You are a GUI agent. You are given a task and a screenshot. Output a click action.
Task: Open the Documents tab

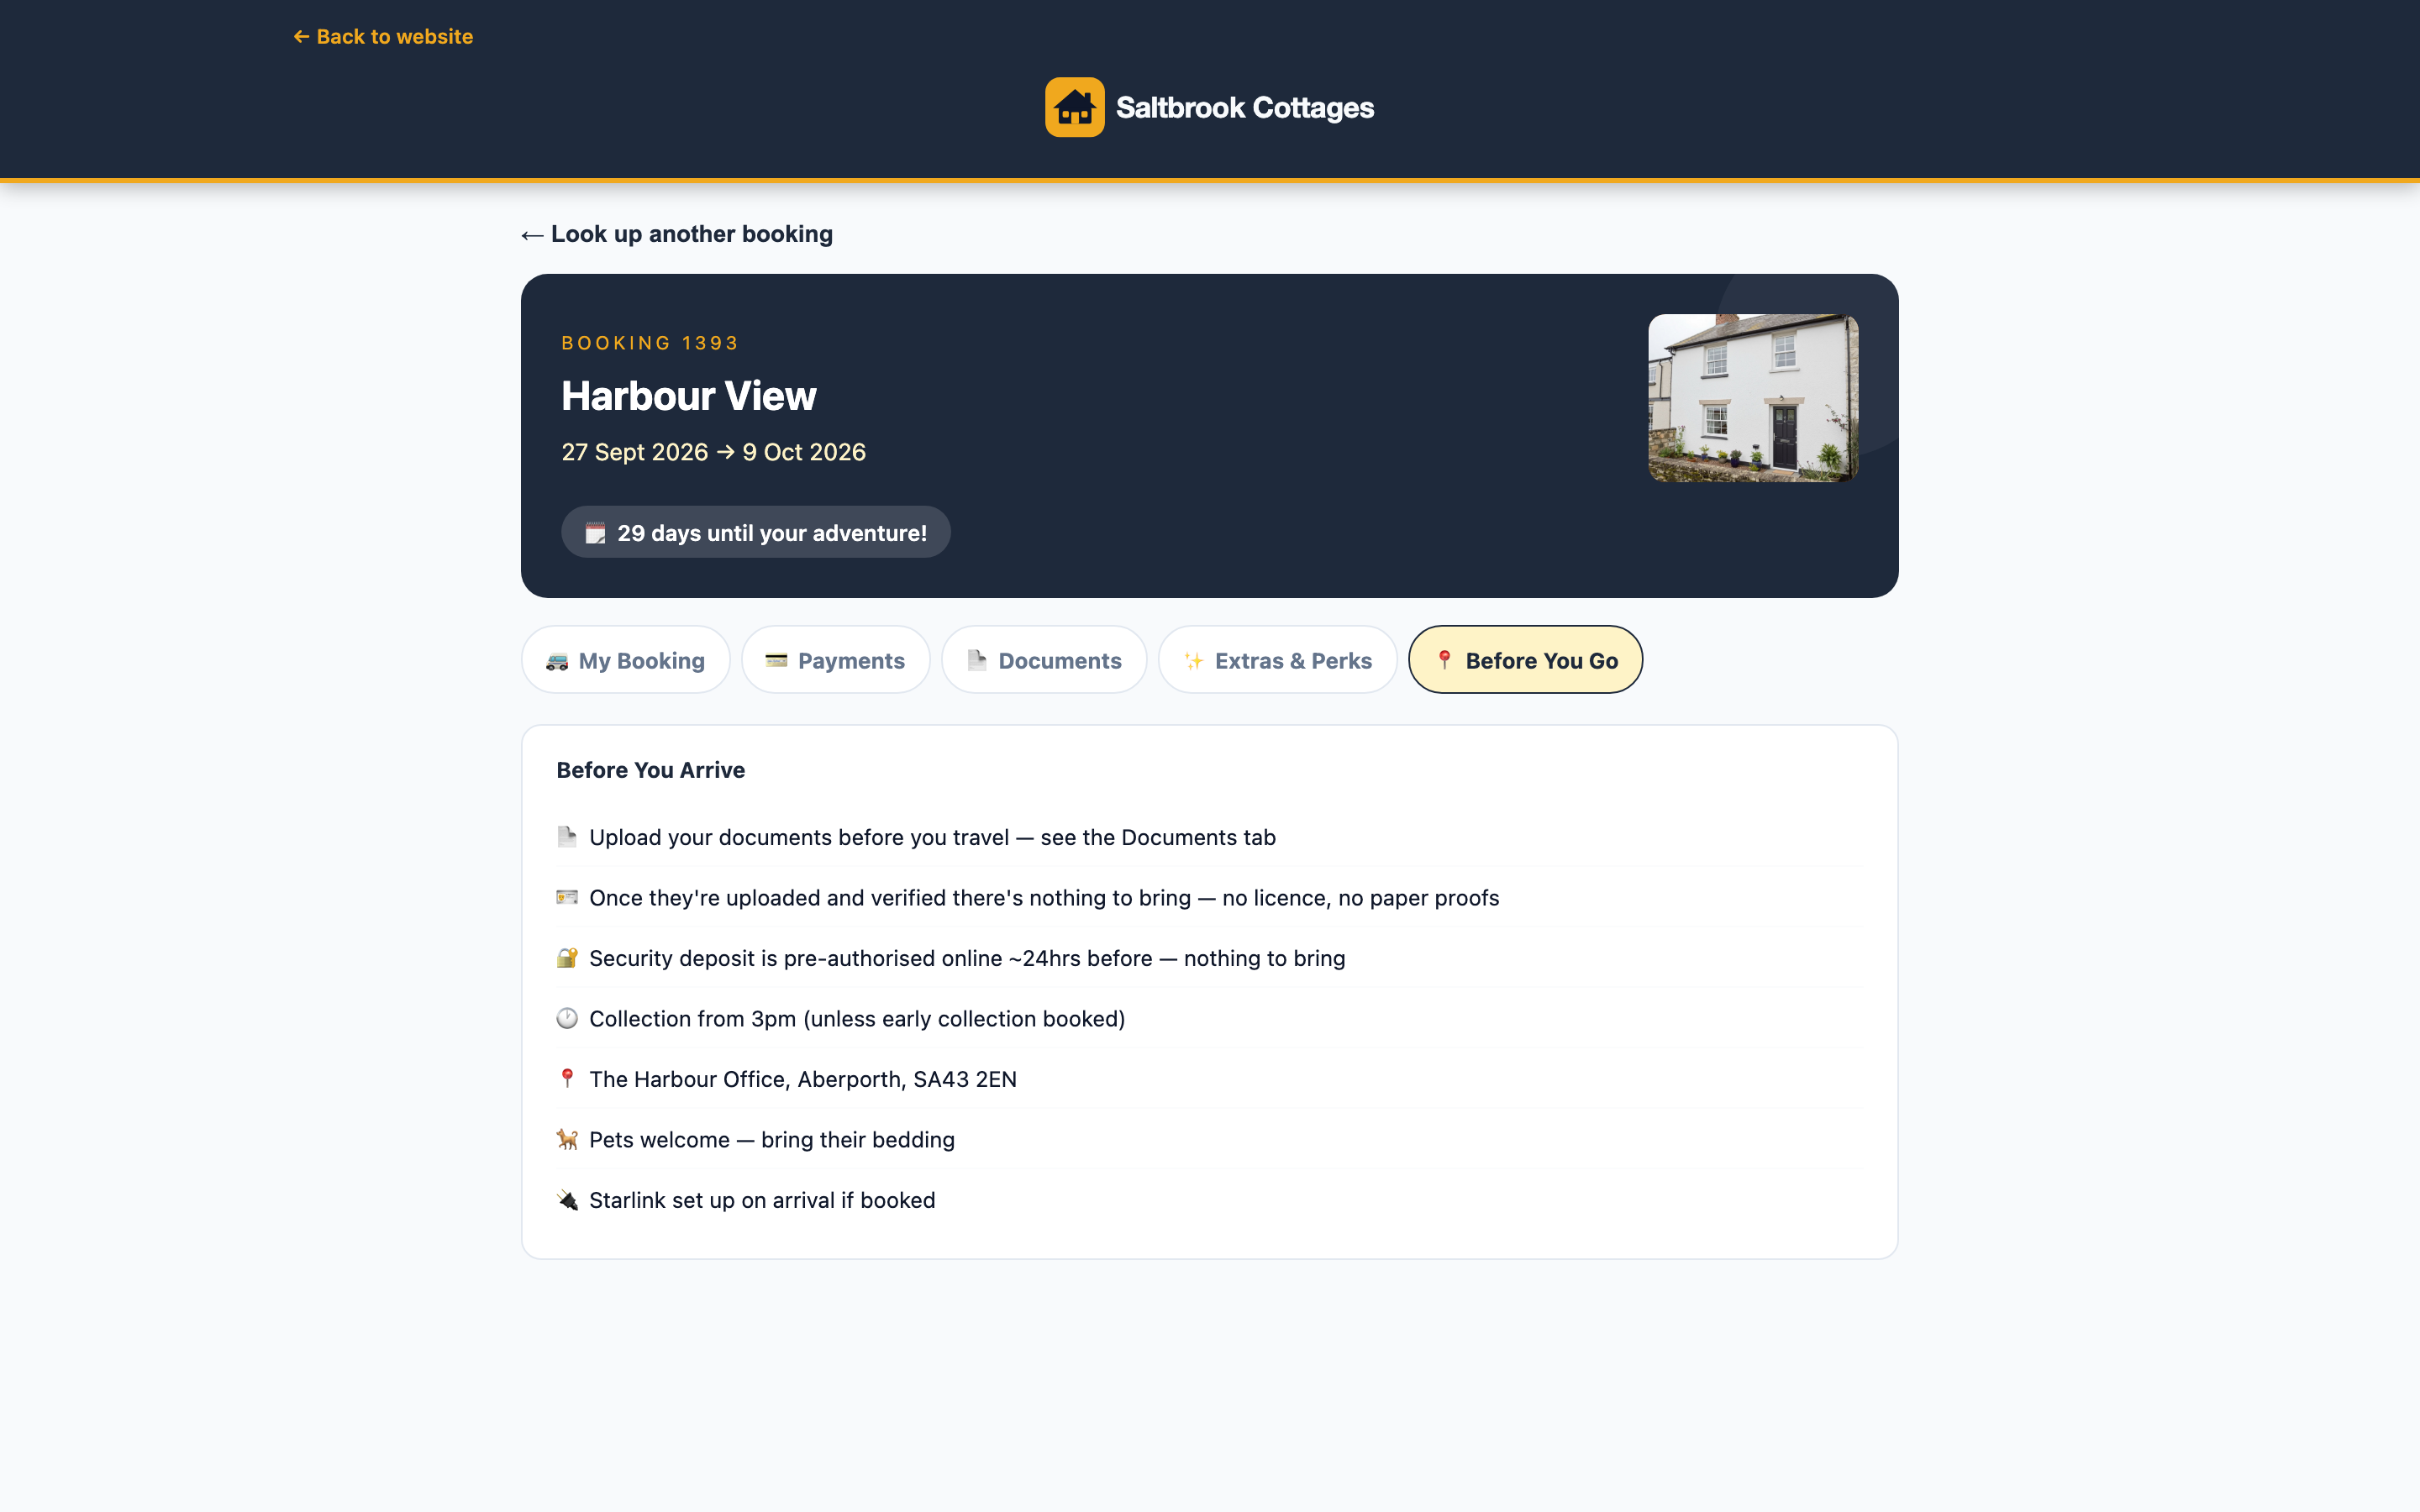[1044, 660]
